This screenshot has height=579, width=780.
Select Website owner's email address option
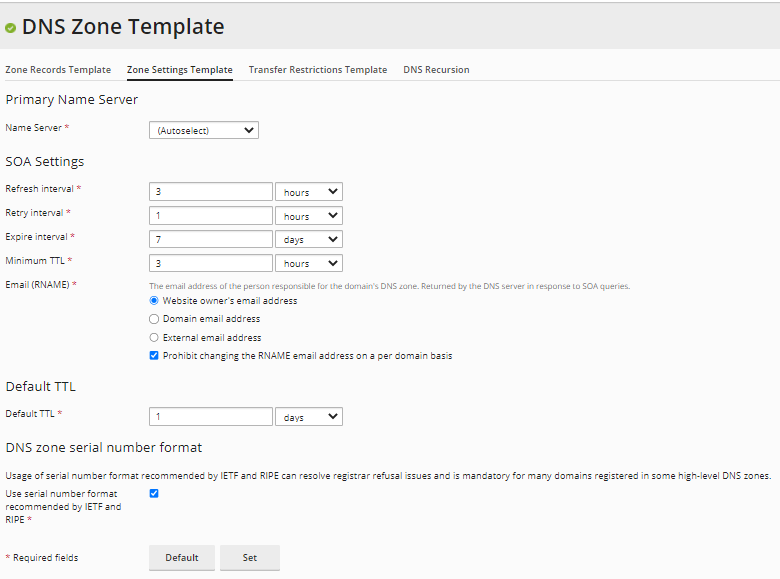(x=154, y=300)
